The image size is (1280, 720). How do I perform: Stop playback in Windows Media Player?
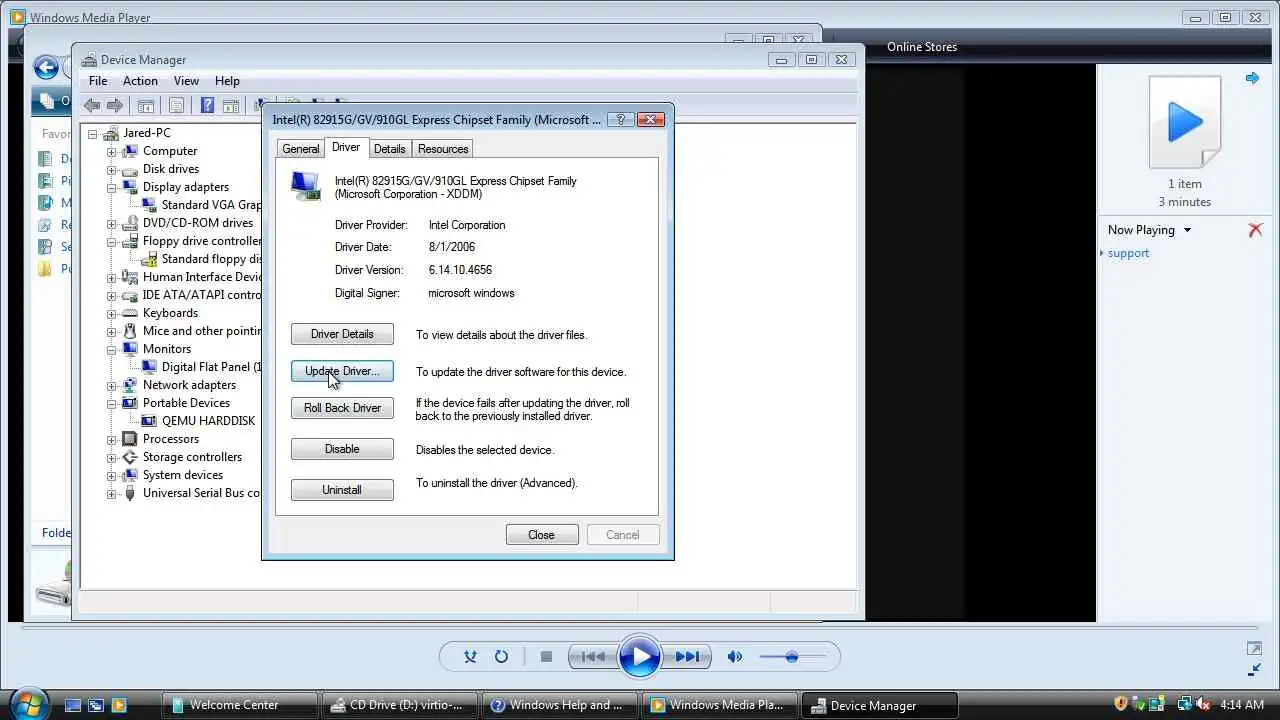pyautogui.click(x=546, y=657)
